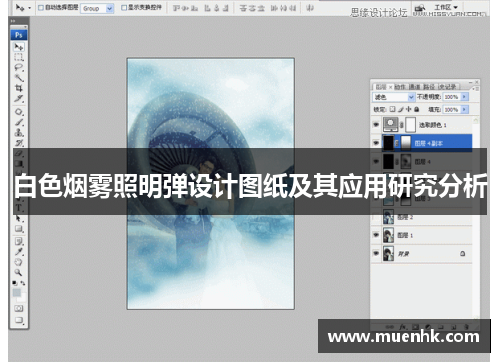Toggle lock all padlock icon
This screenshot has width=500, height=362.
pyautogui.click(x=417, y=109)
